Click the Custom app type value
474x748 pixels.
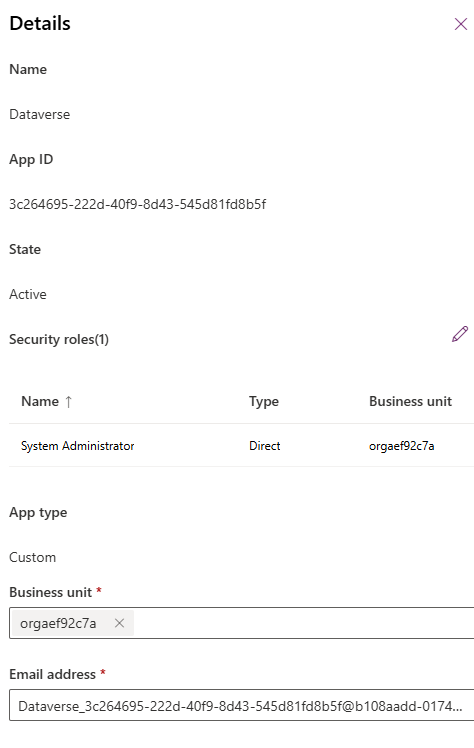(x=32, y=557)
